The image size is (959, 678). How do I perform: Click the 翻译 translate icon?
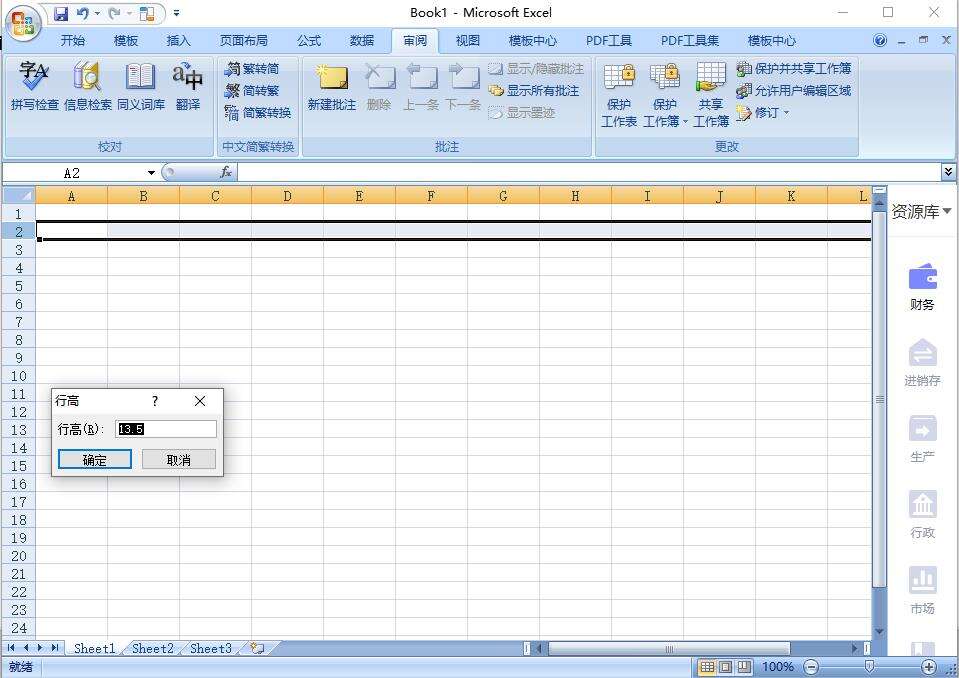(187, 85)
